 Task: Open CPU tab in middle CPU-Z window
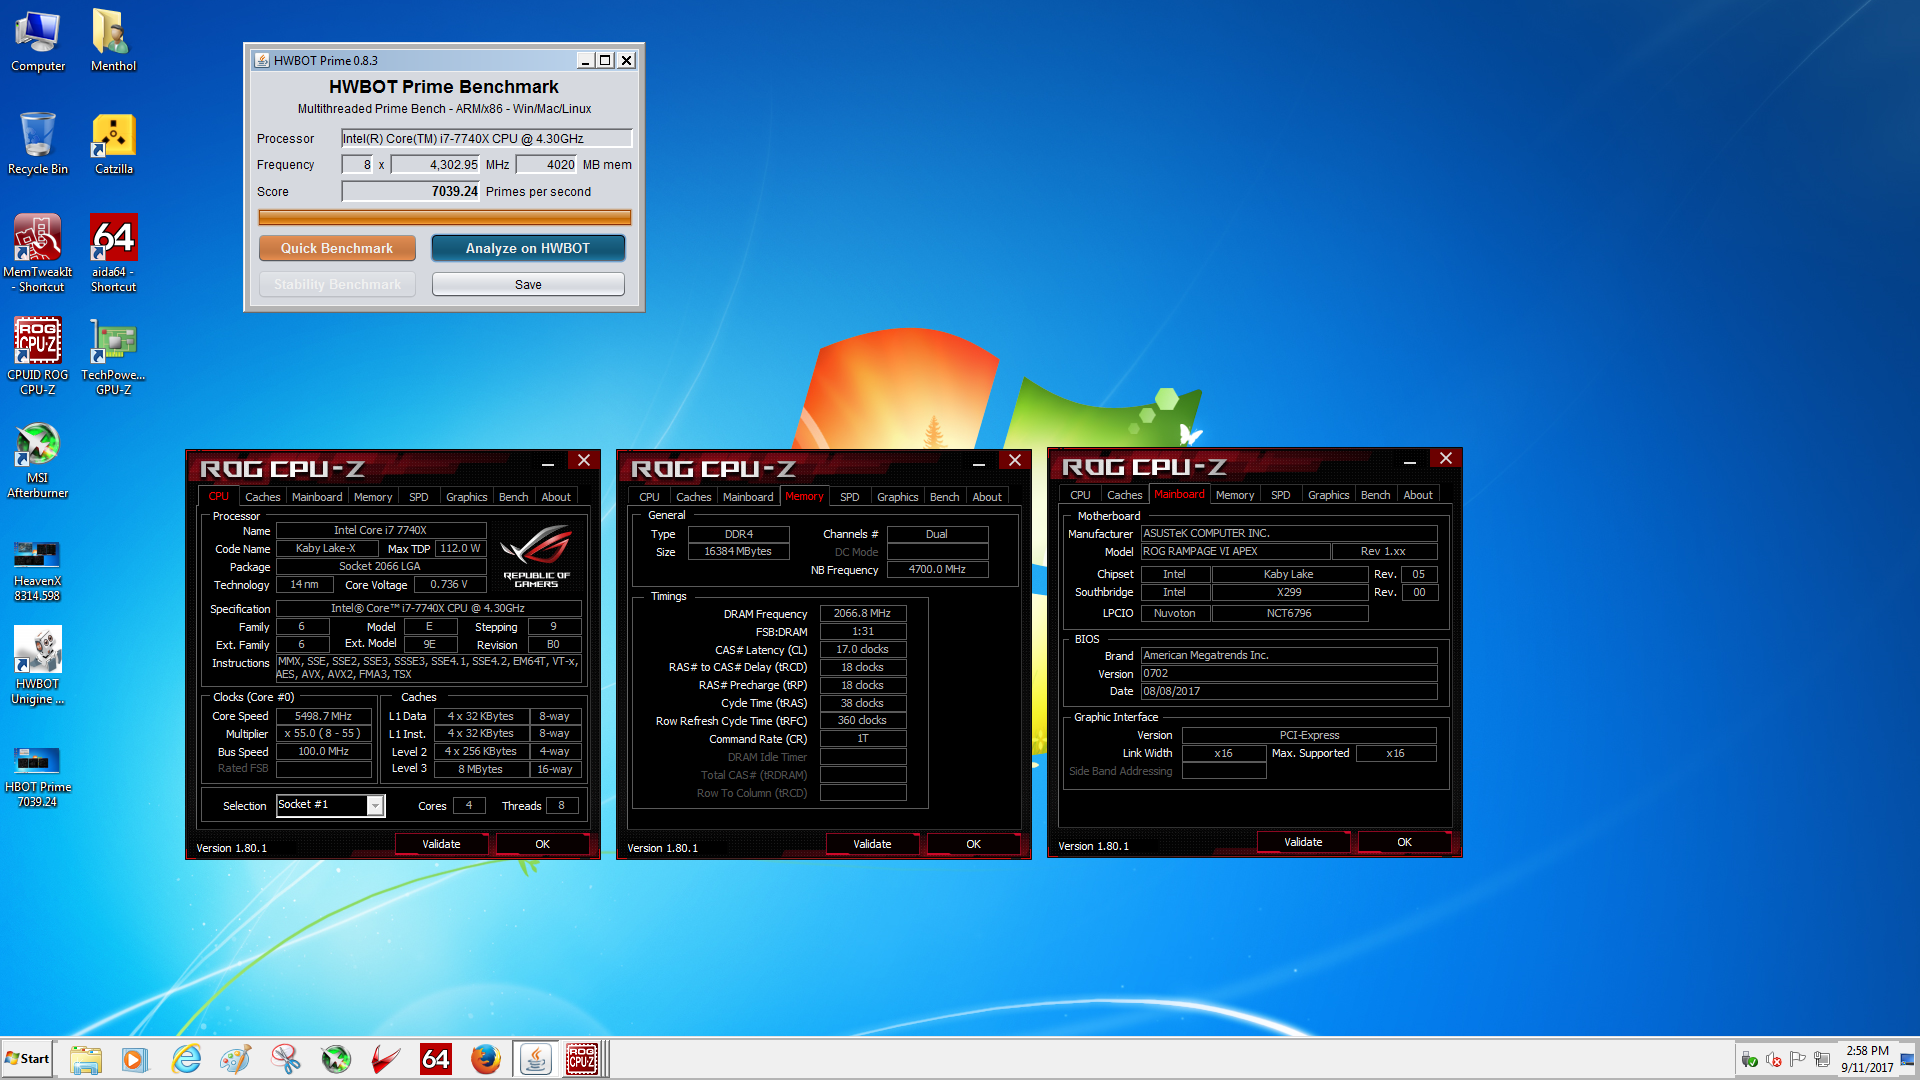[650, 497]
